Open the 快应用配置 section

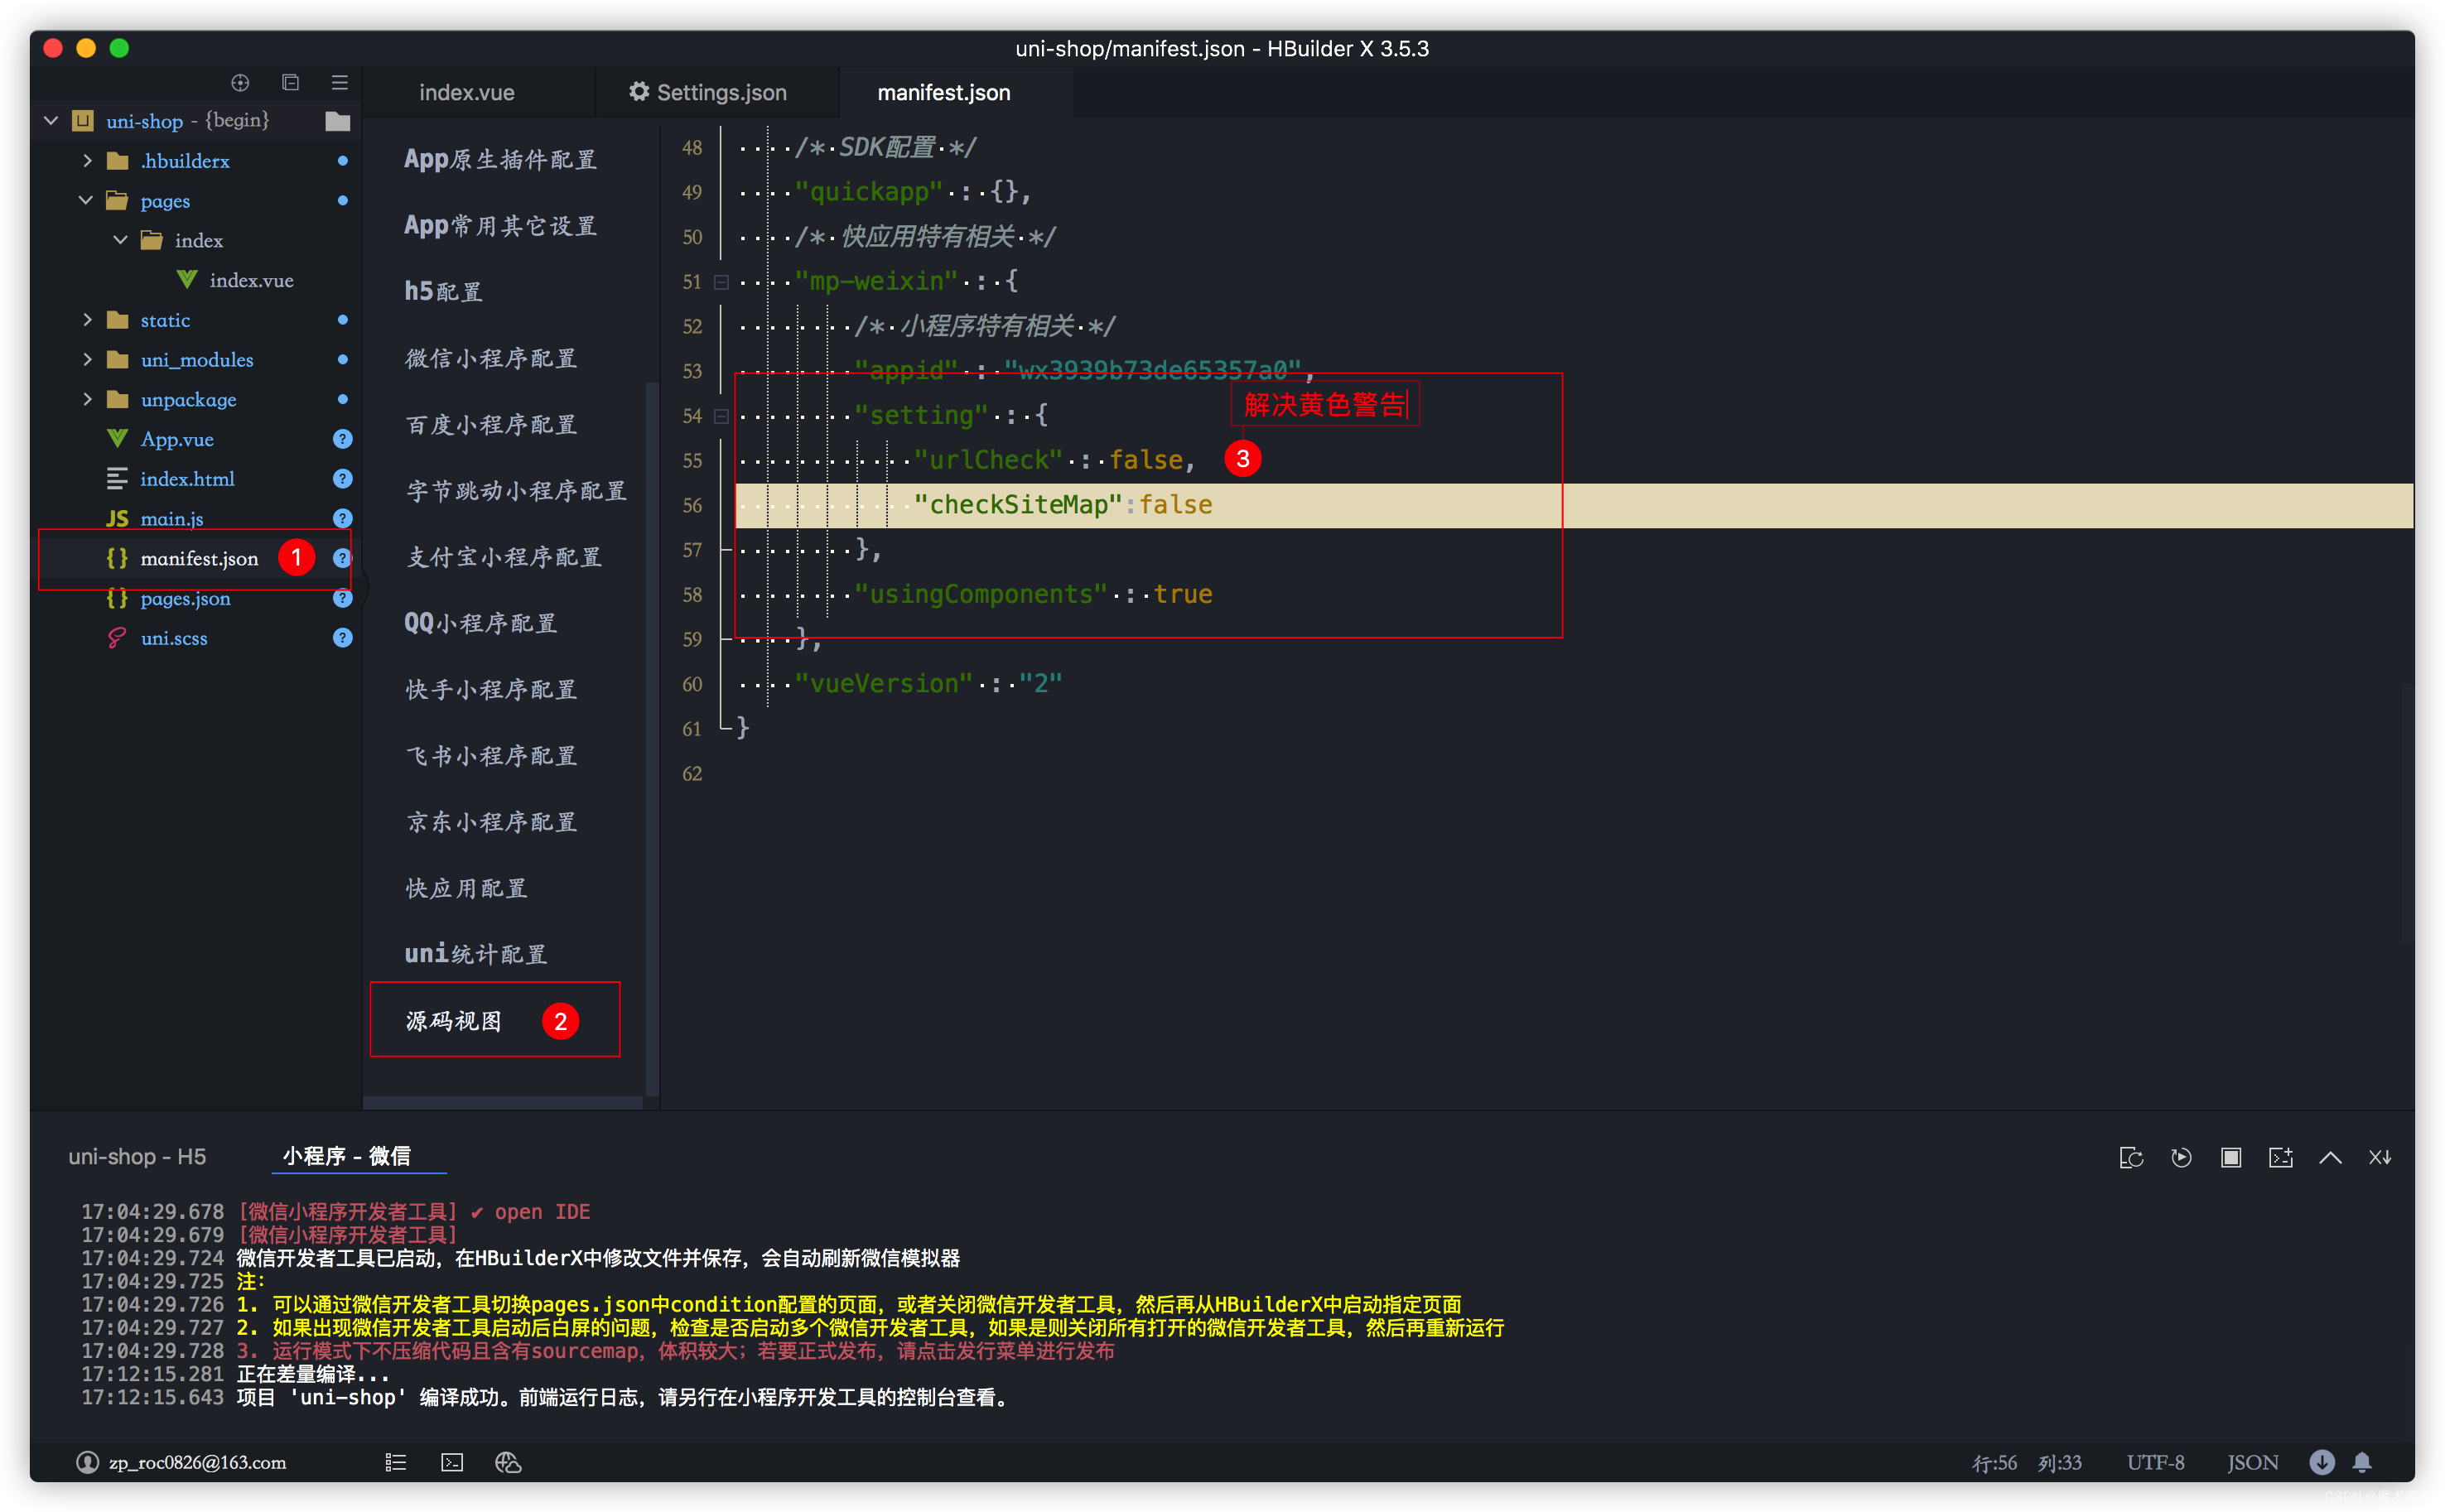pyautogui.click(x=466, y=888)
